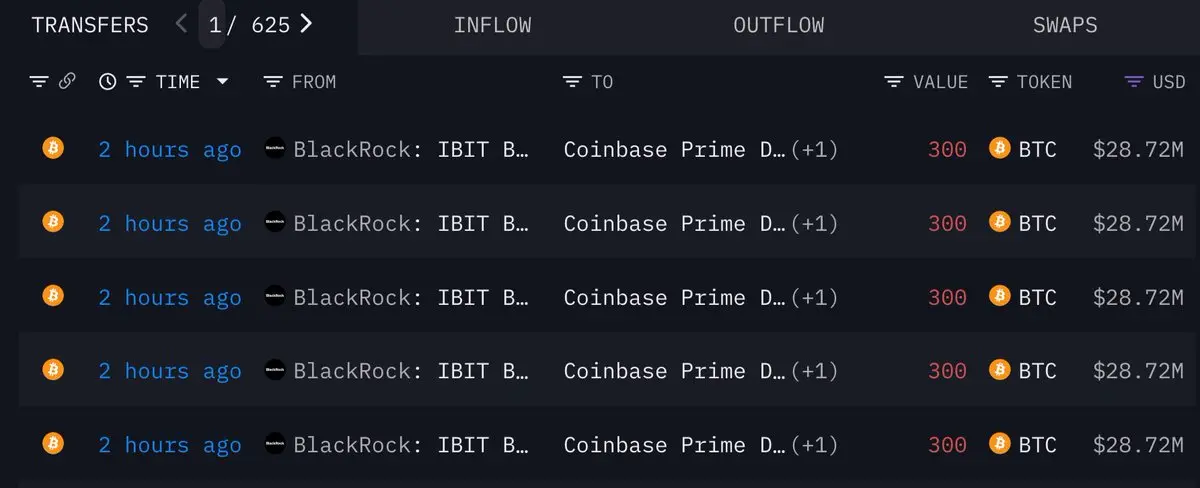Image resolution: width=1200 pixels, height=488 pixels.
Task: Click the page number input field
Action: tap(212, 25)
